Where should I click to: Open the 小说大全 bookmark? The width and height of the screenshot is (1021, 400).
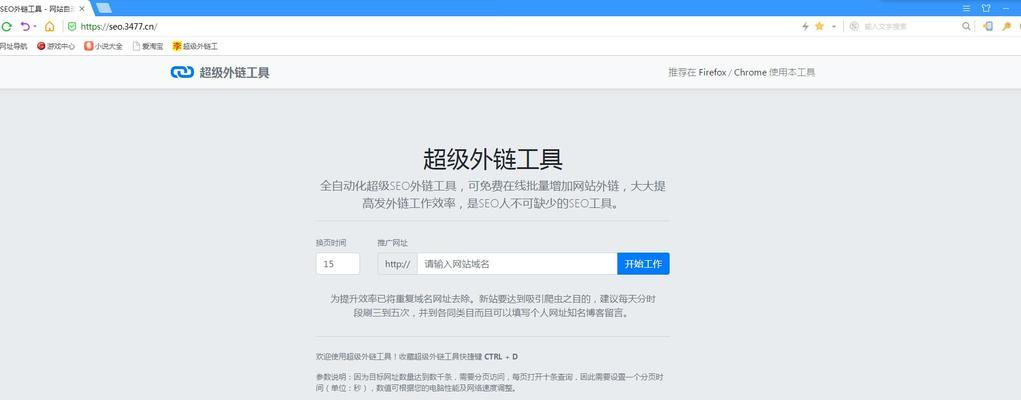coord(104,46)
